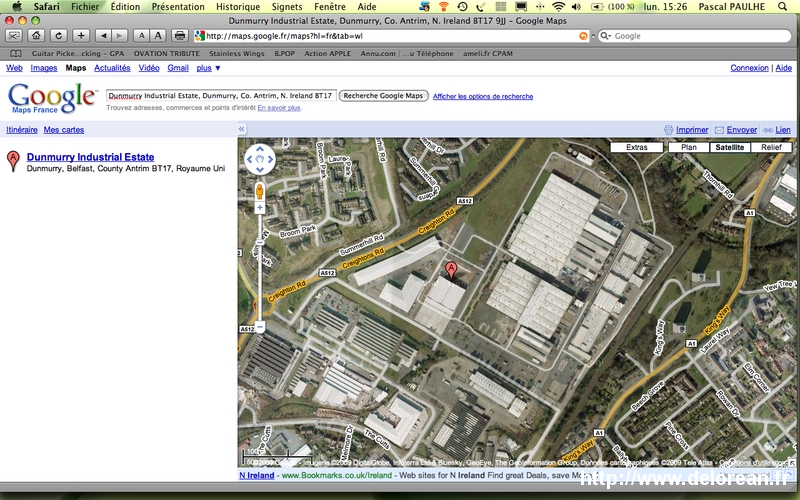Switch map to Plan view

(688, 147)
